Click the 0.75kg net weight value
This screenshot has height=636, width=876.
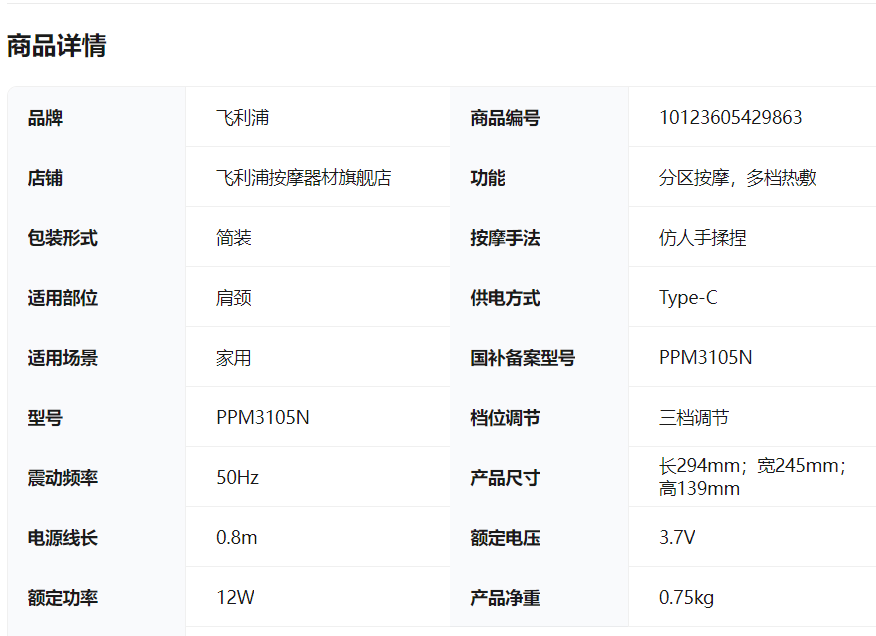click(x=686, y=598)
